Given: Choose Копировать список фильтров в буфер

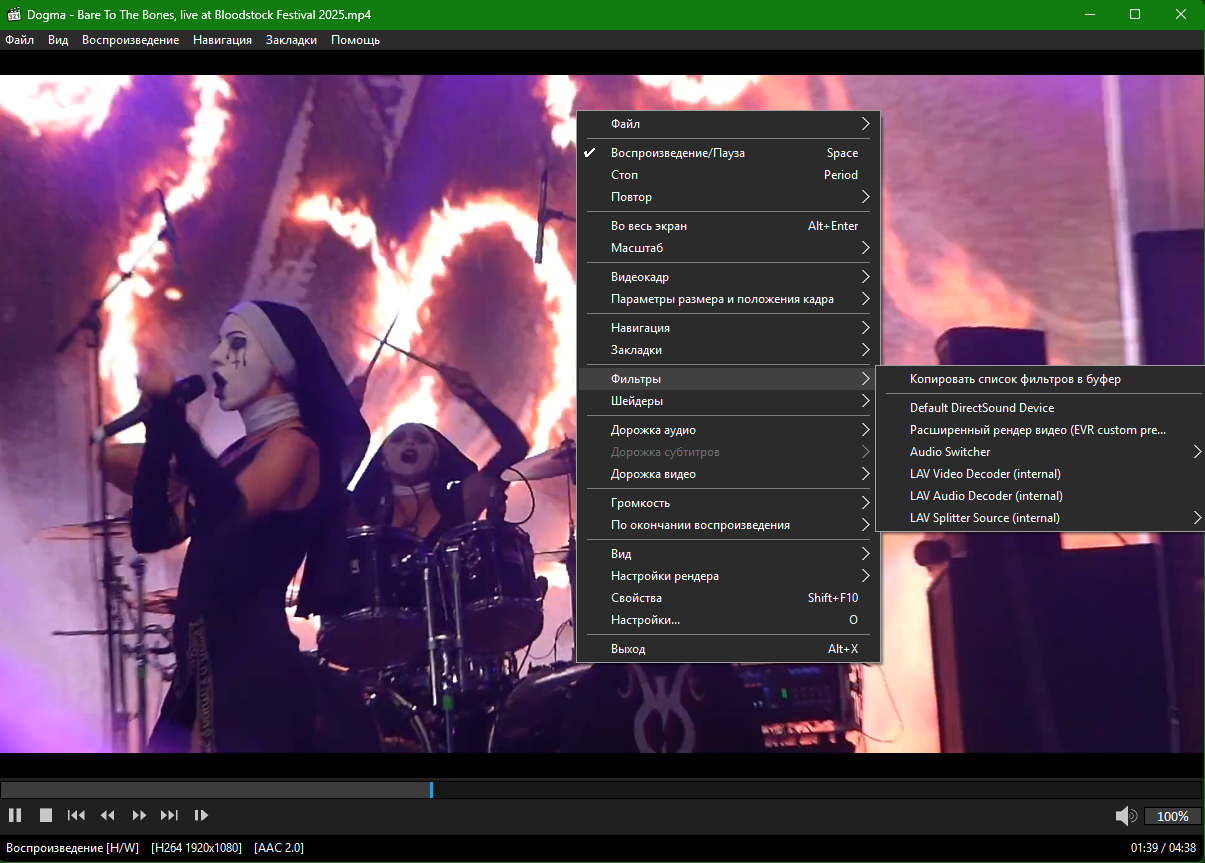Looking at the screenshot, I should (1015, 379).
